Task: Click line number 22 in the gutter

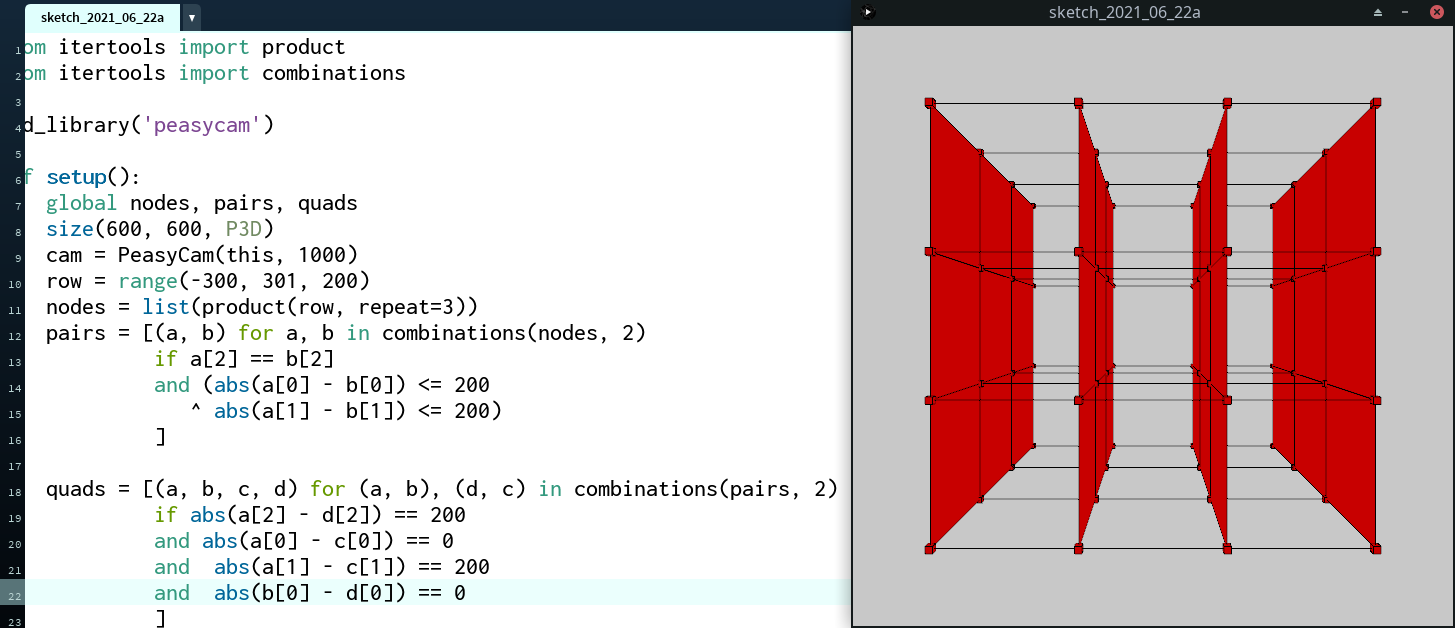Action: 17,595
